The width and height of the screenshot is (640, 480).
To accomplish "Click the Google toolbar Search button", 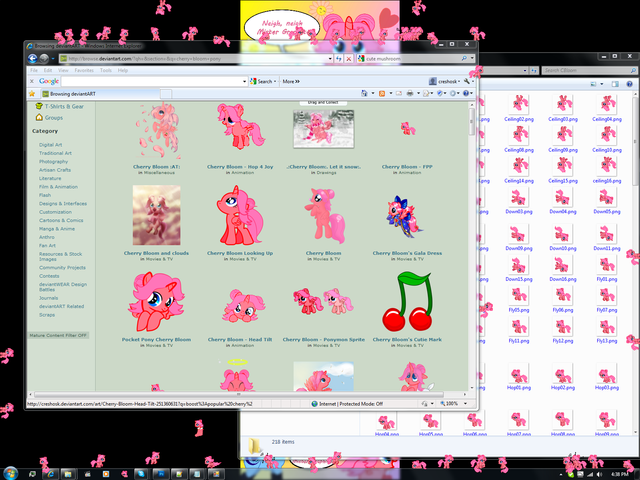I will (263, 81).
